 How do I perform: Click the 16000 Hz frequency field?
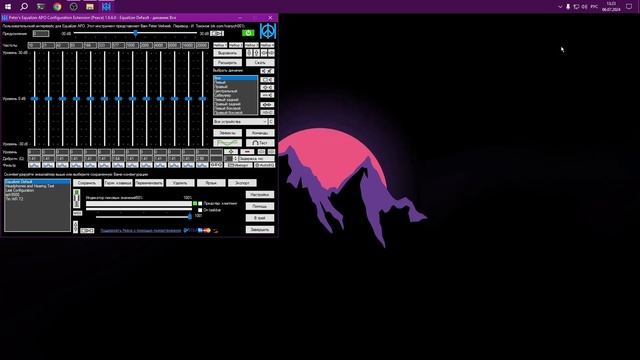coord(188,45)
